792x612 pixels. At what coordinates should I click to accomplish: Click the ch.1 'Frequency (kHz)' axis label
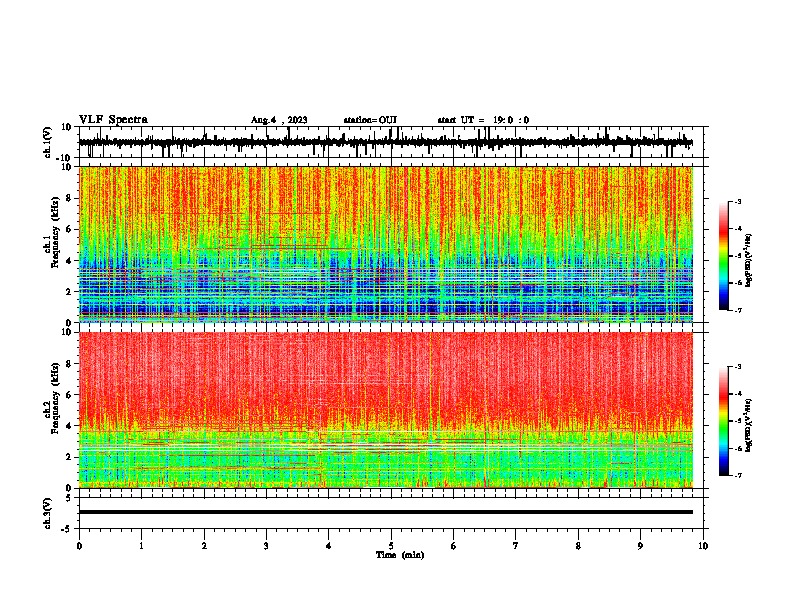coord(55,232)
